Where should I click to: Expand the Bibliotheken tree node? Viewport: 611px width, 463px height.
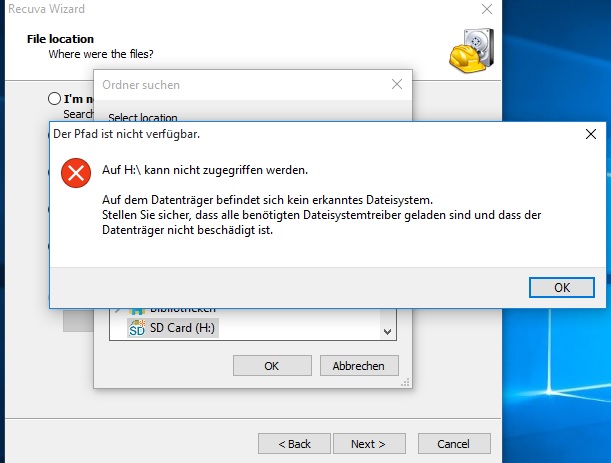117,311
